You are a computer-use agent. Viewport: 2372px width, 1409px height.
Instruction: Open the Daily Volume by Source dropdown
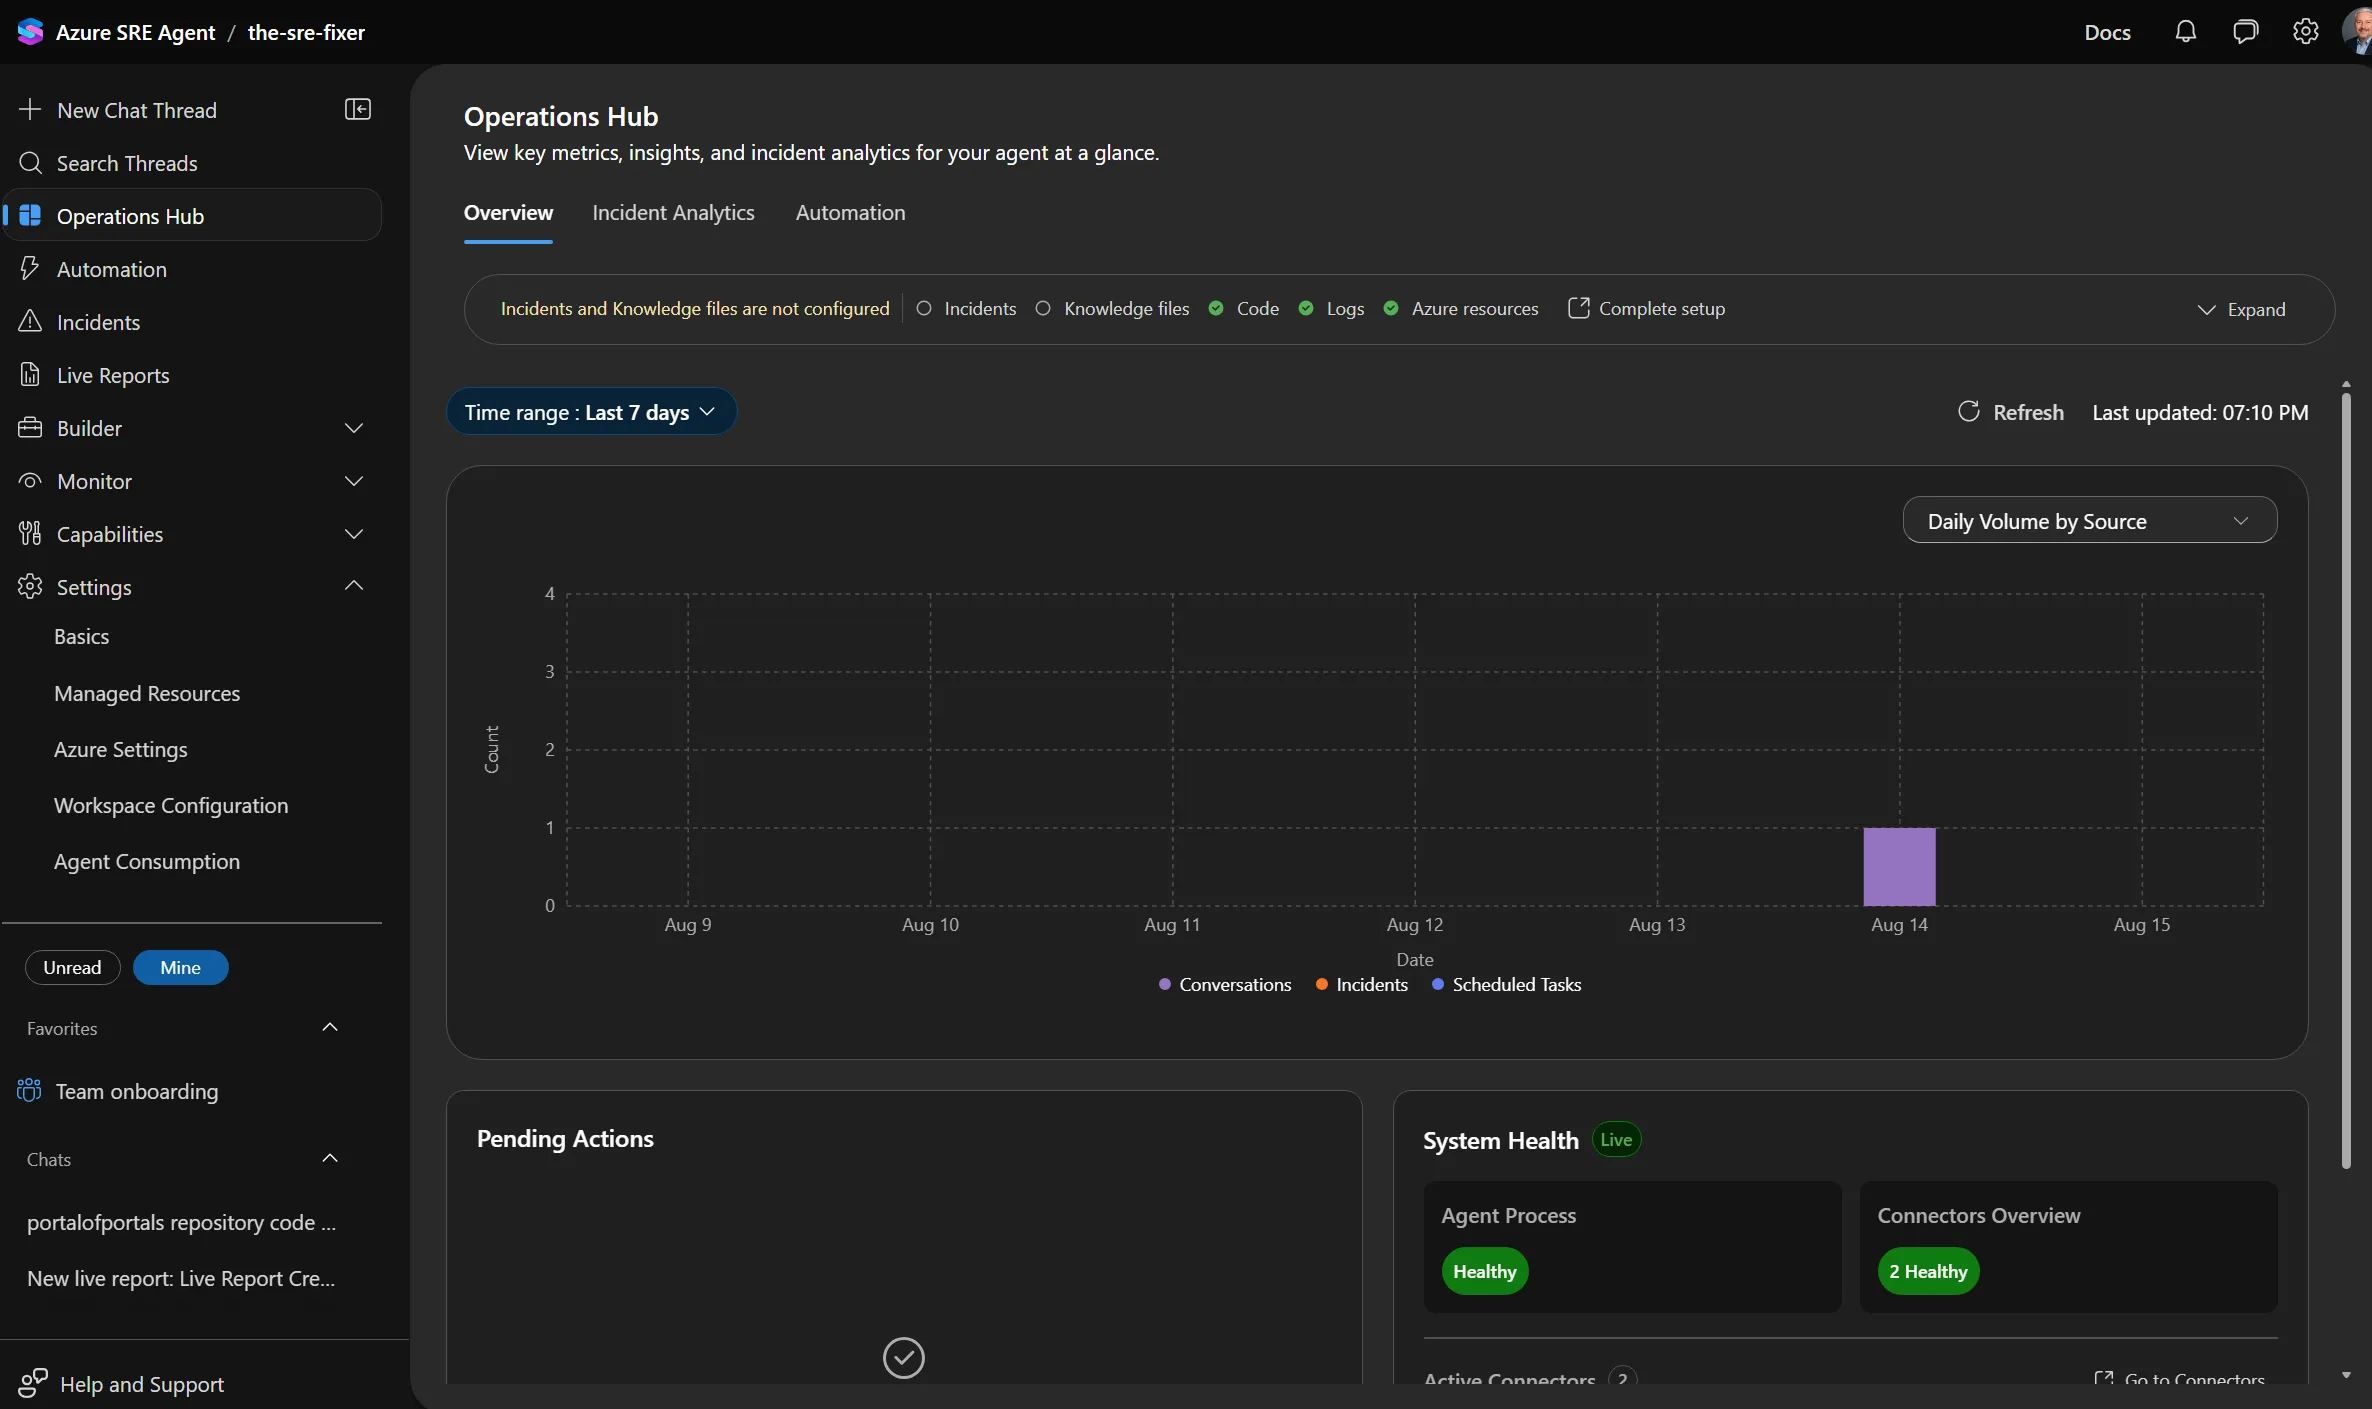coord(2089,520)
